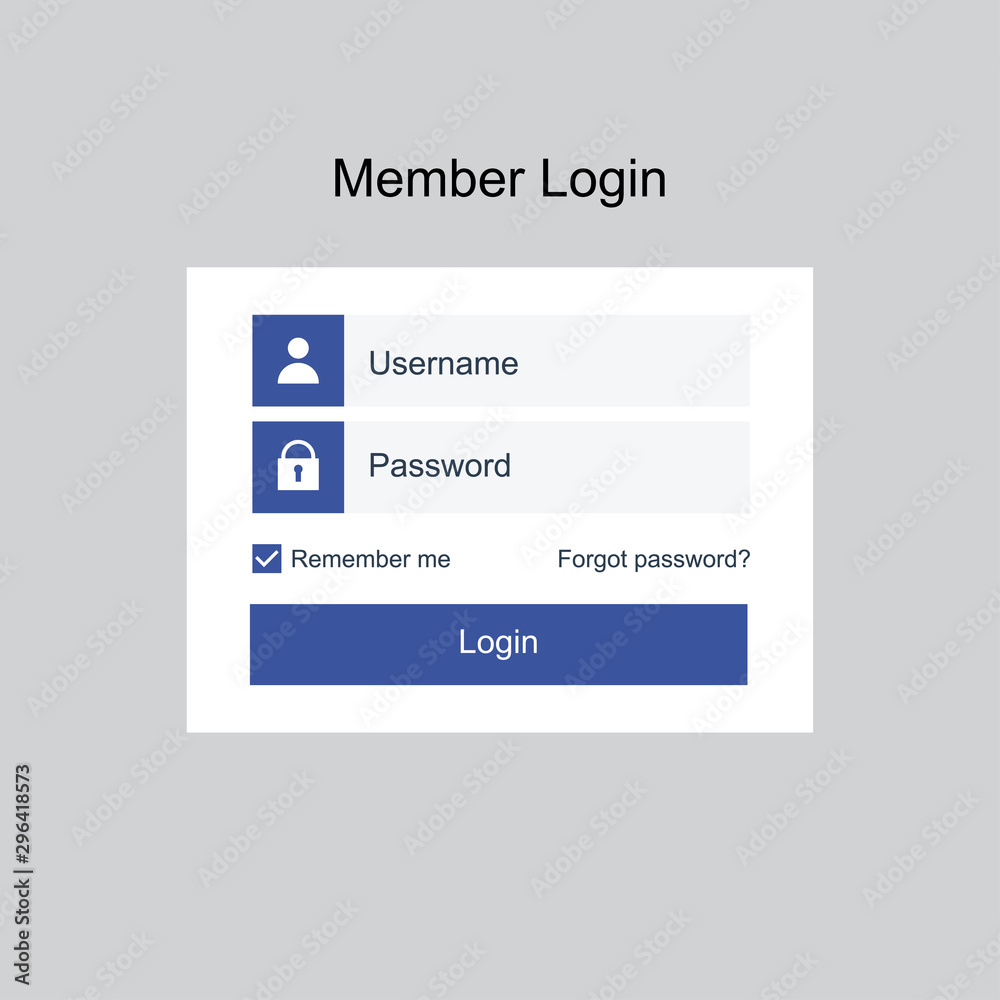Click the white checkmark inside the blue box

point(267,559)
